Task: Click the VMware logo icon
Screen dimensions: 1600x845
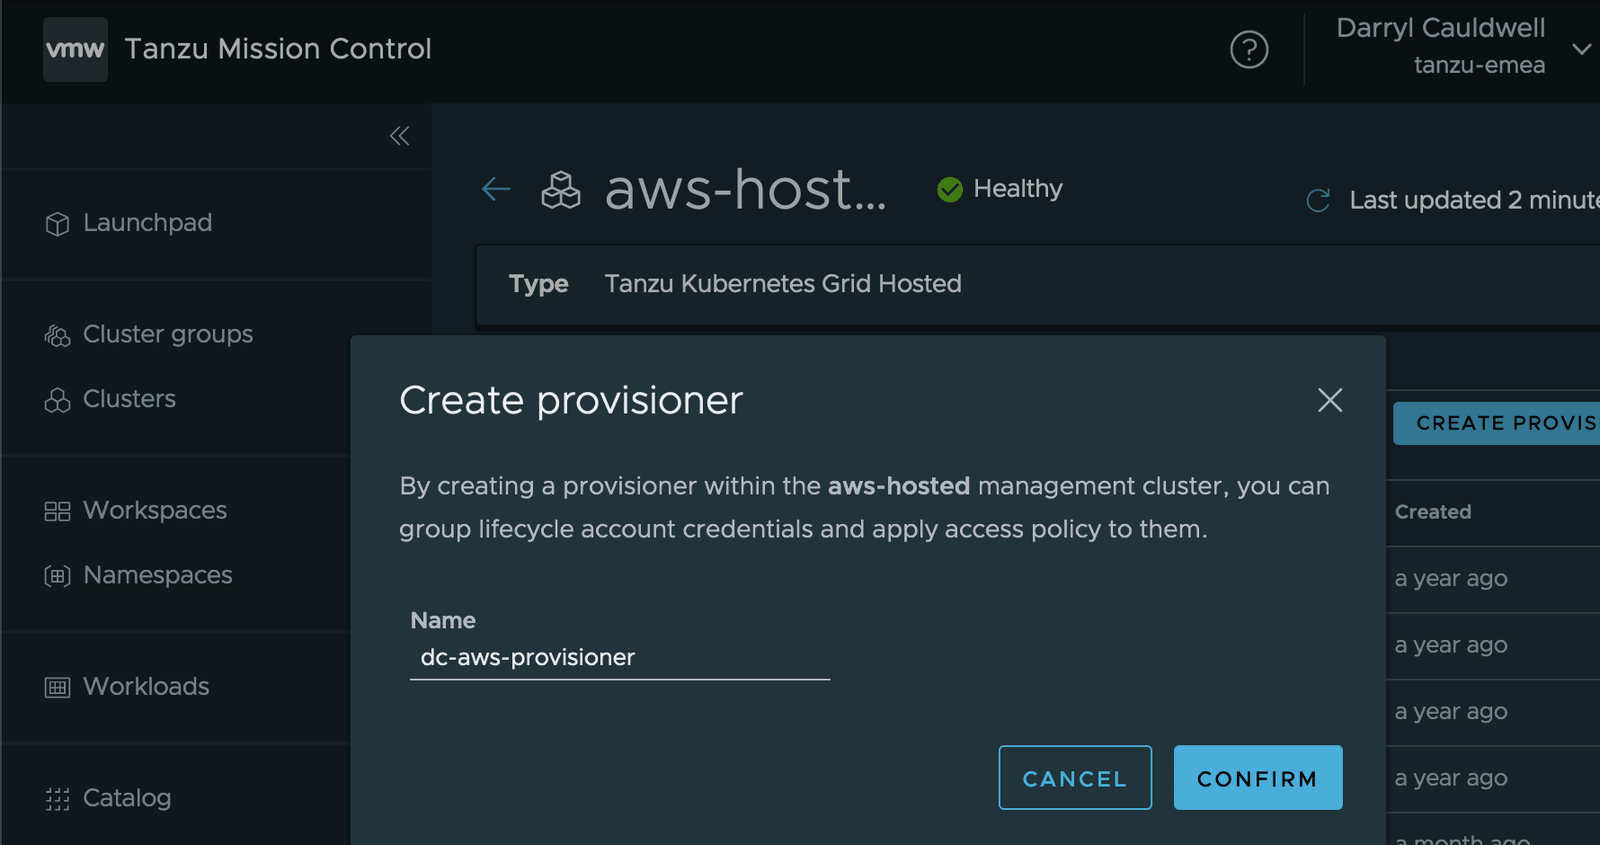Action: [75, 49]
